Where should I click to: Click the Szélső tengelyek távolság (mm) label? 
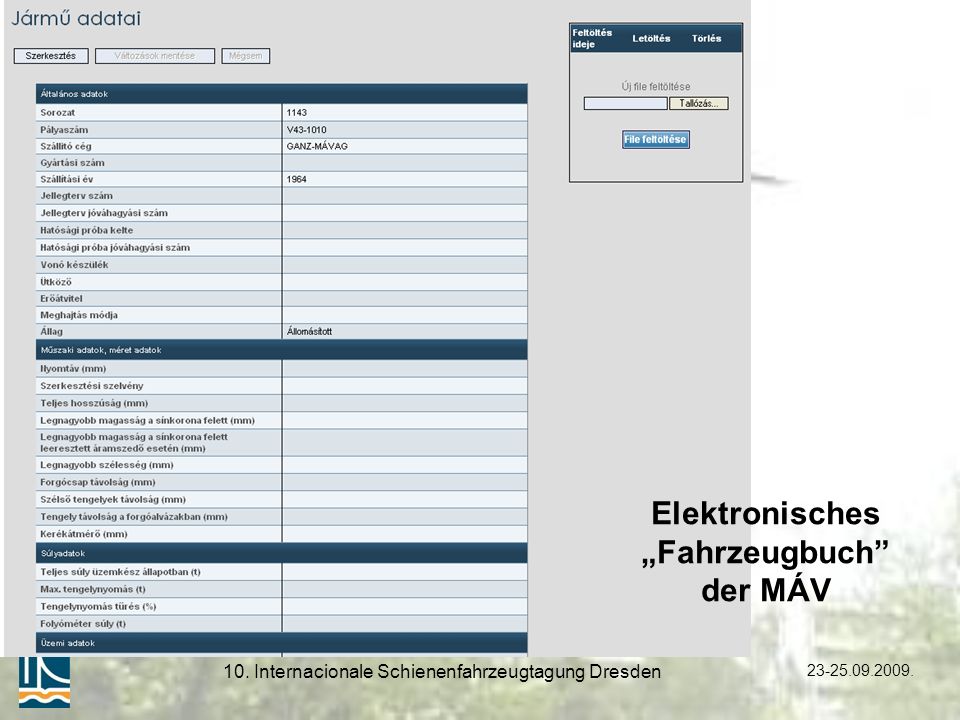pyautogui.click(x=113, y=500)
